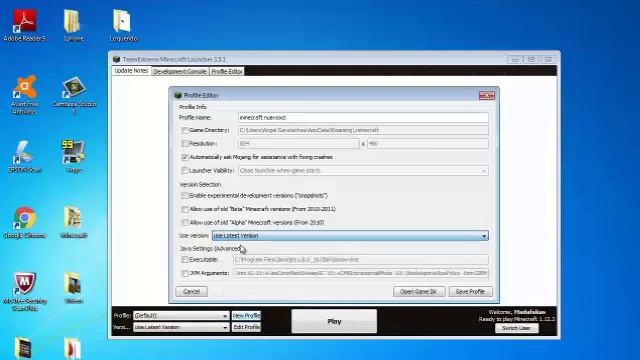Open the Version dropdown in the launcher
Viewport: 640px width, 360px height.
[181, 327]
